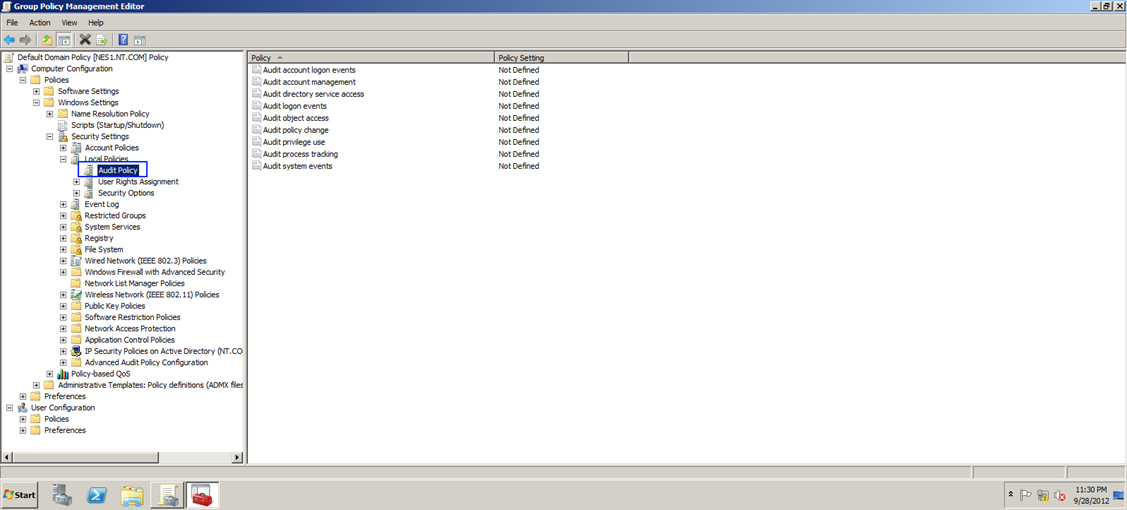The height and width of the screenshot is (510, 1127).
Task: Click the Audit account logon events icon
Action: [x=257, y=70]
